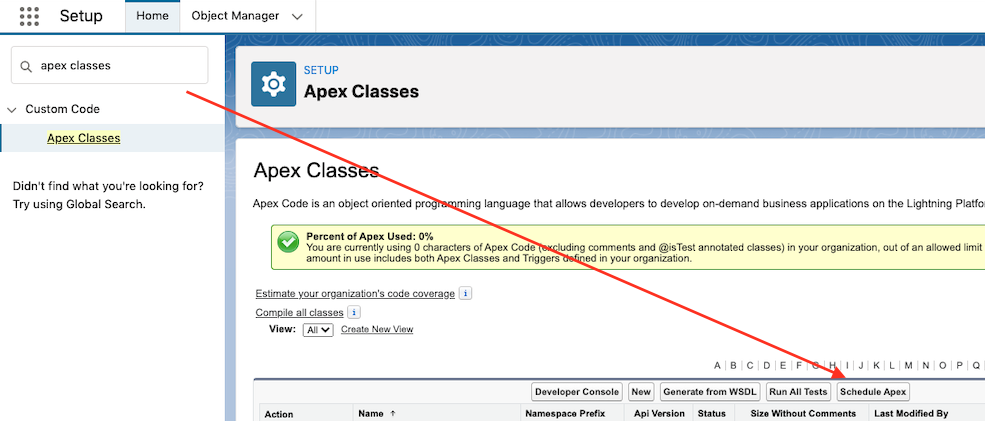Click the Schedule Apex button
This screenshot has height=421, width=985.
pos(873,391)
